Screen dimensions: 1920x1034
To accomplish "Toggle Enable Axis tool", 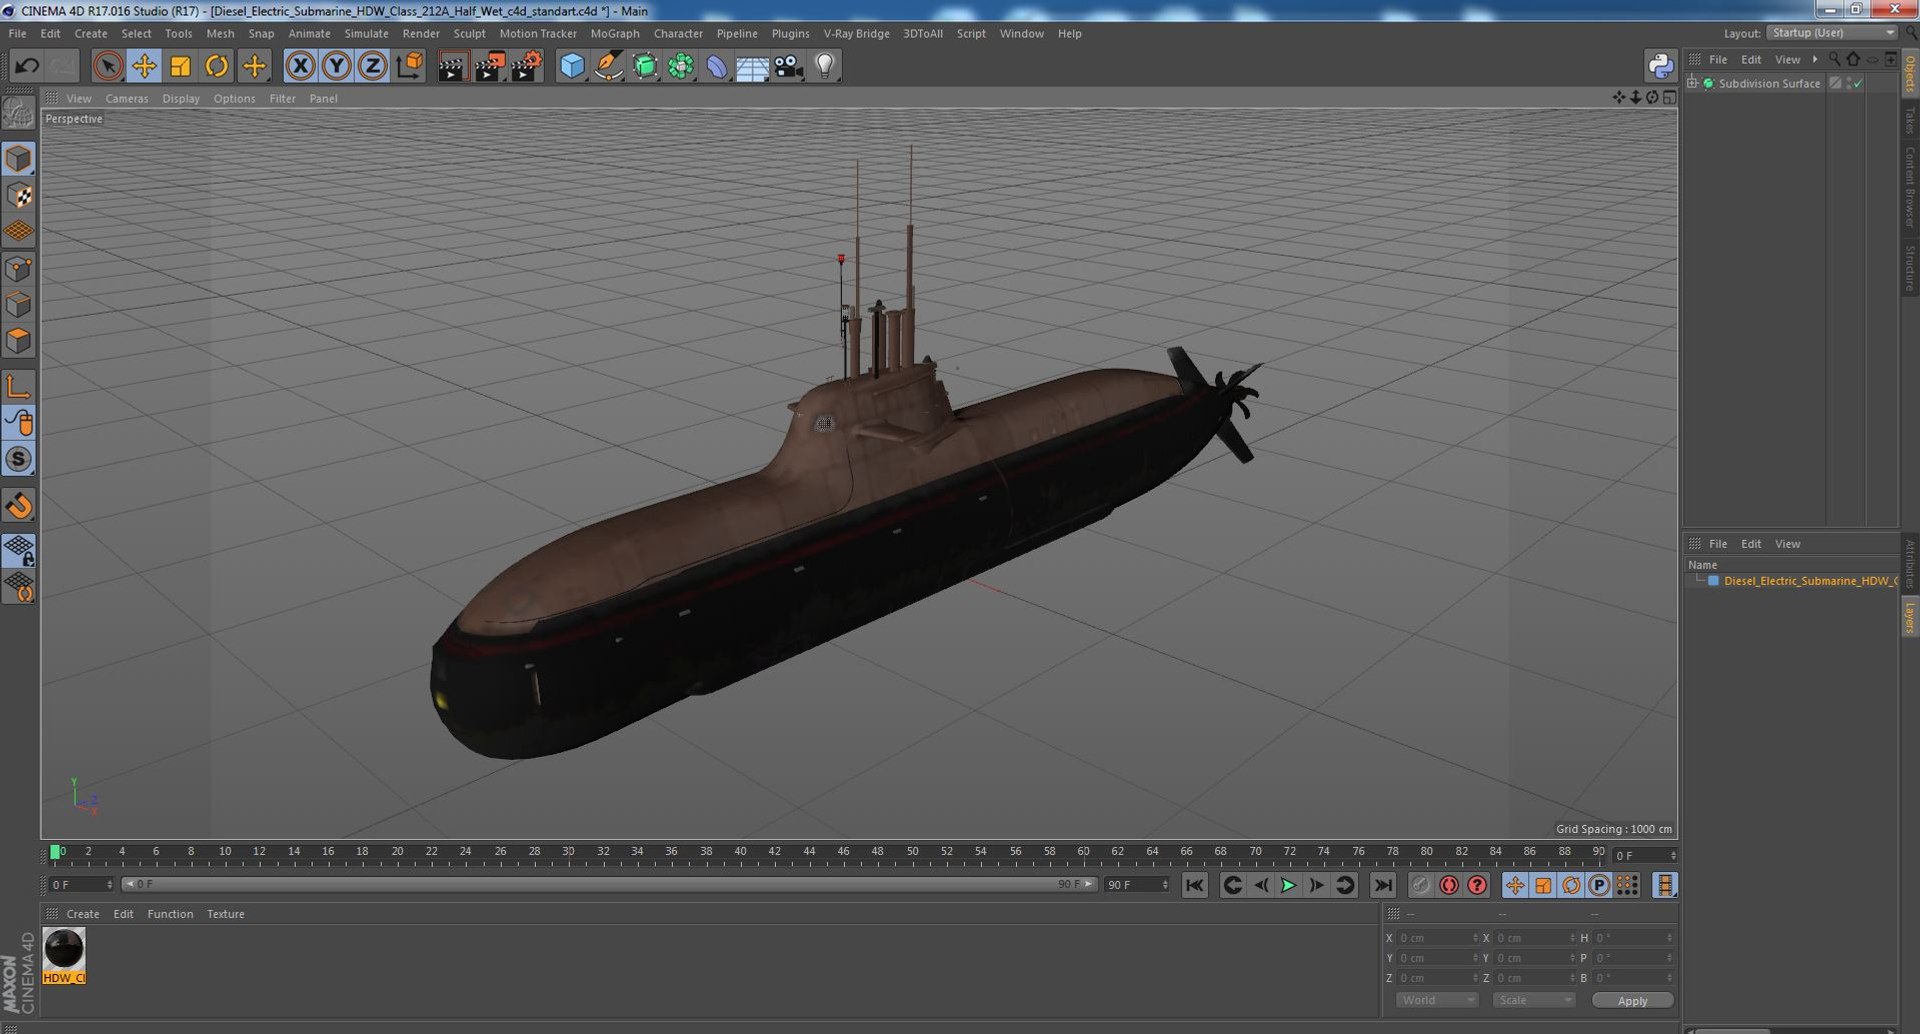I will click(19, 386).
